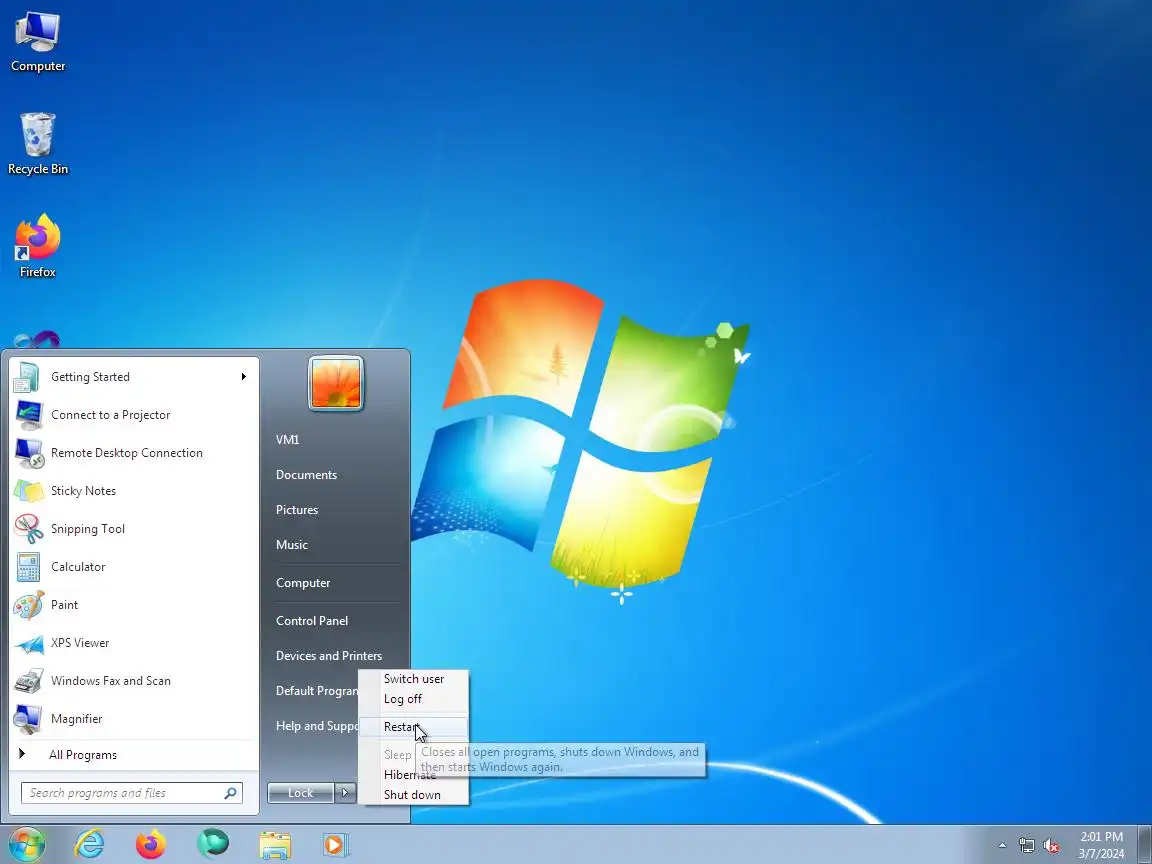1152x864 pixels.
Task: Open the Recycle Bin desktop icon
Action: click(x=37, y=144)
